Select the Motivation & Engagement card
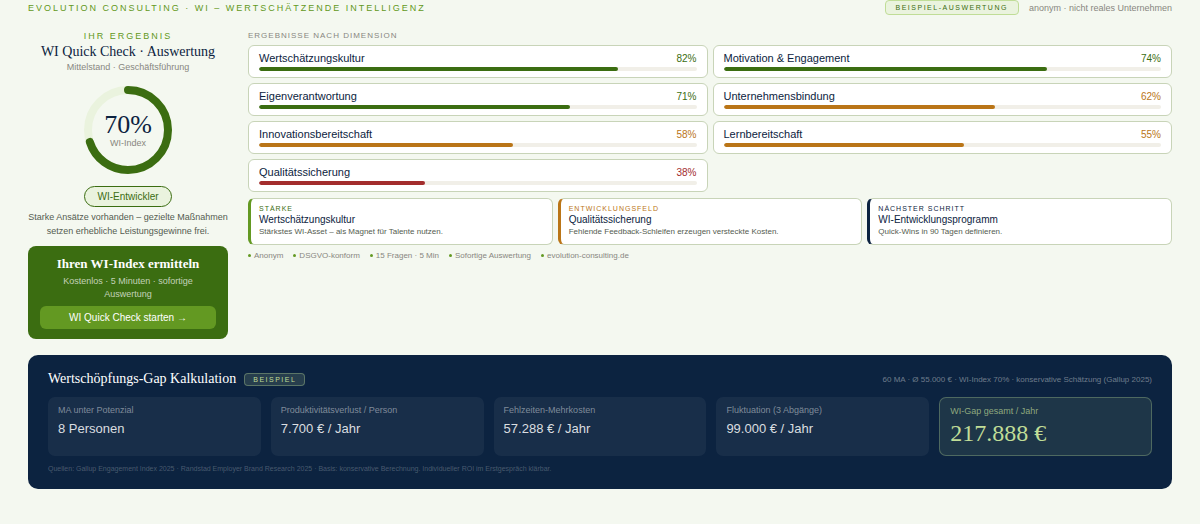 click(942, 61)
